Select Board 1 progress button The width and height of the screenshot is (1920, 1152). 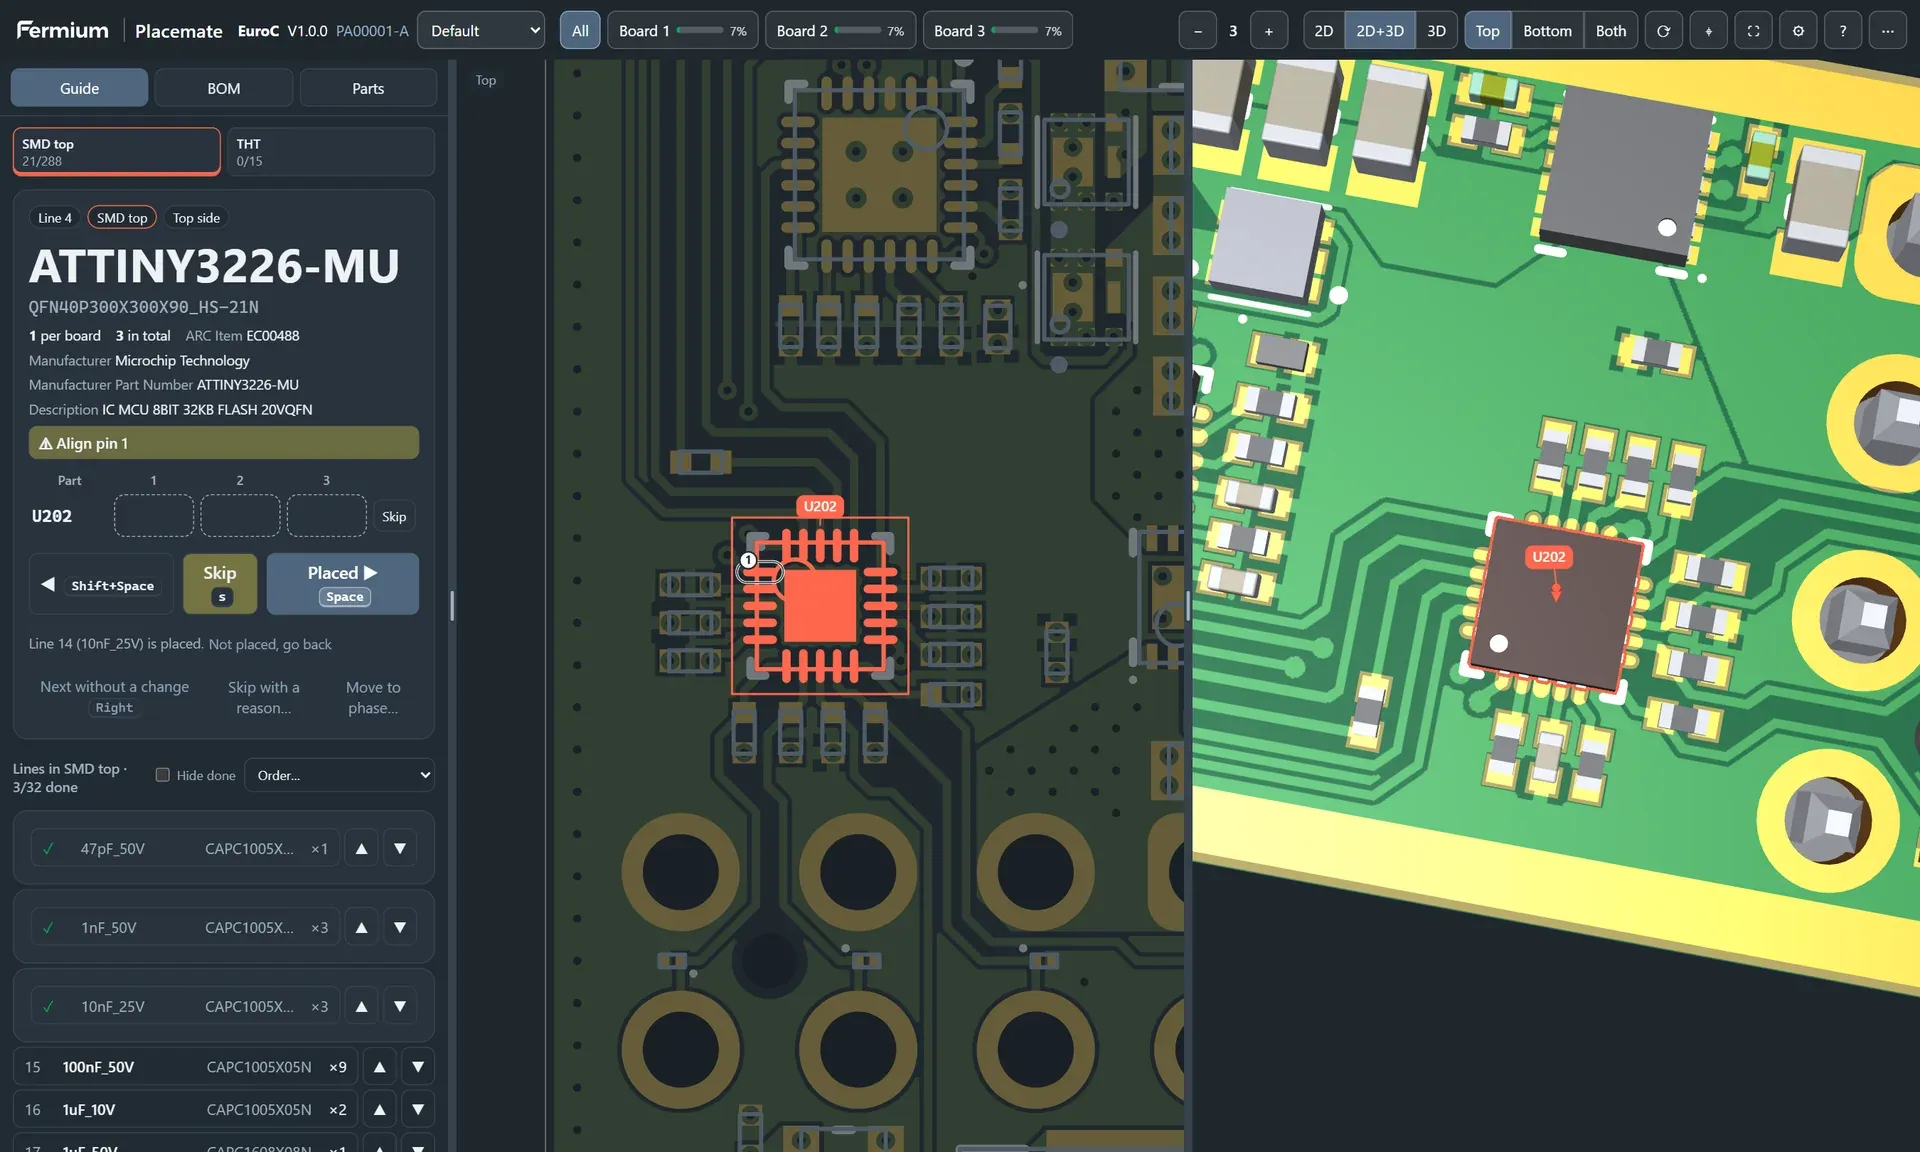(682, 31)
